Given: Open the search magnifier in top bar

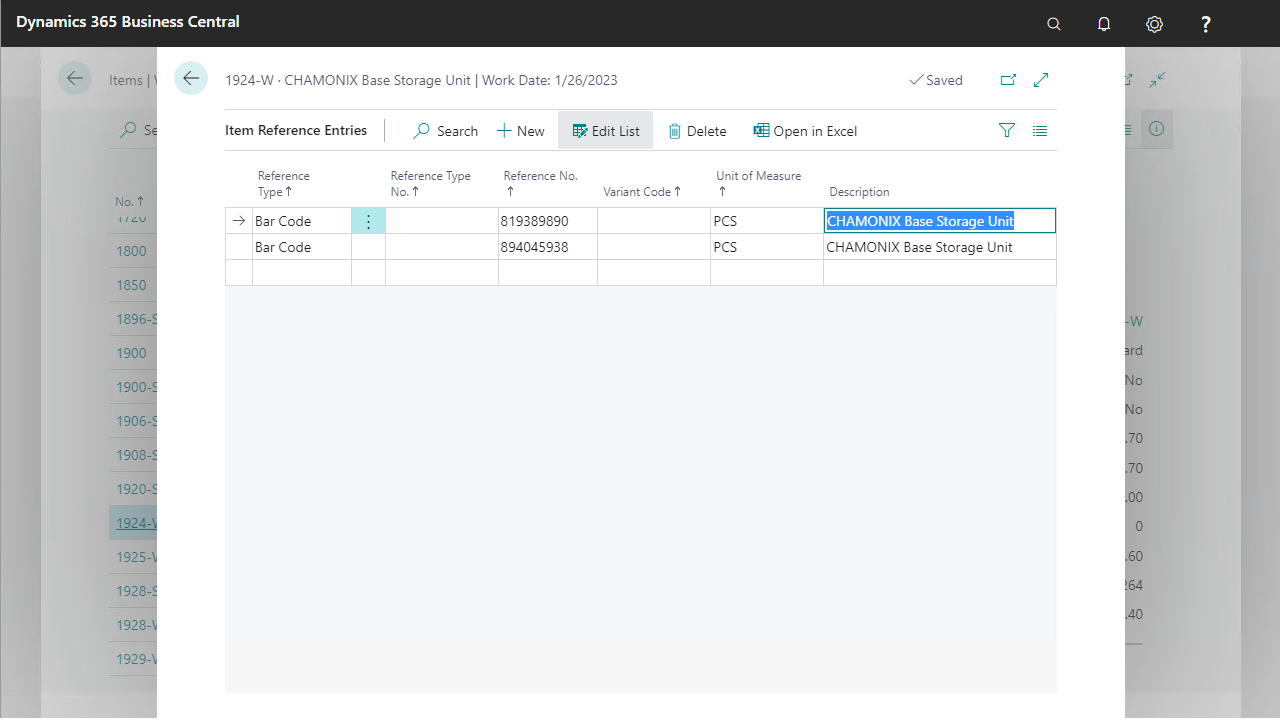Looking at the screenshot, I should pyautogui.click(x=1053, y=24).
